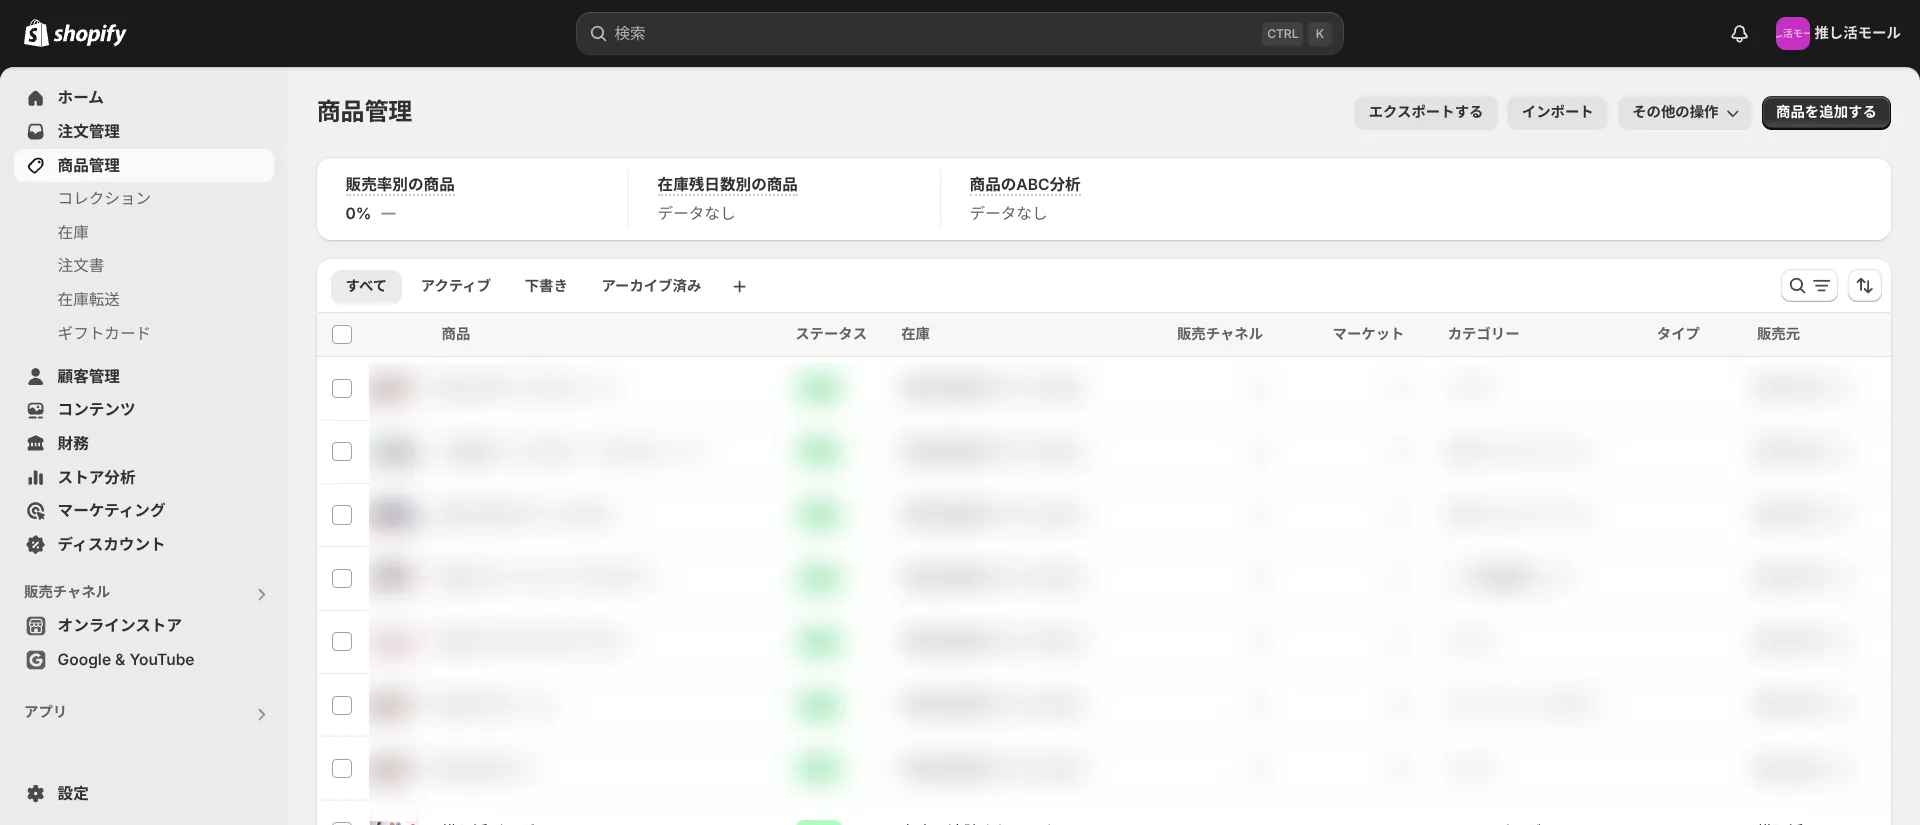Click the カテゴリー column header
Viewport: 1920px width, 825px height.
point(1484,334)
